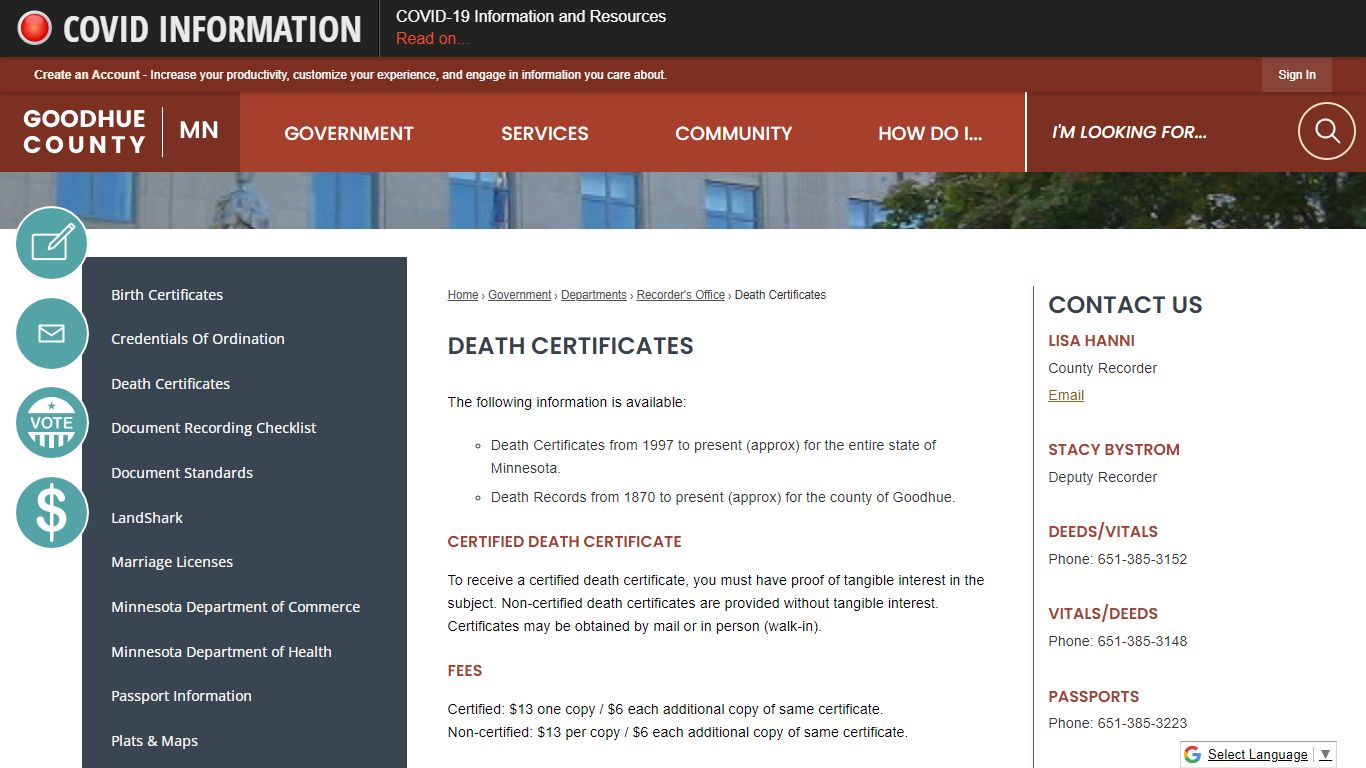Open the notify/edit pencil quick link icon
This screenshot has height=768, width=1366.
(x=52, y=243)
